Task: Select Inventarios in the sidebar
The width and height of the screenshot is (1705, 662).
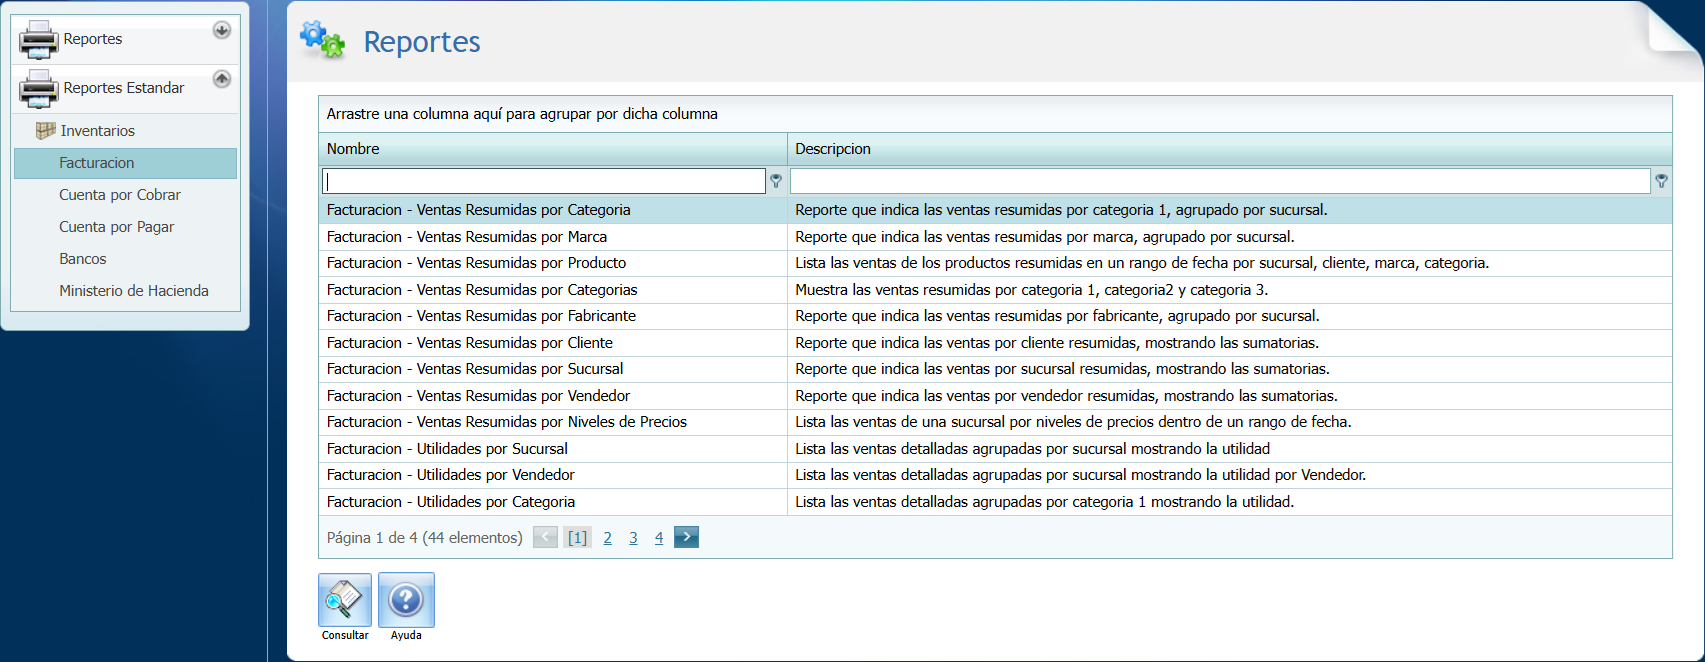Action: pyautogui.click(x=97, y=131)
